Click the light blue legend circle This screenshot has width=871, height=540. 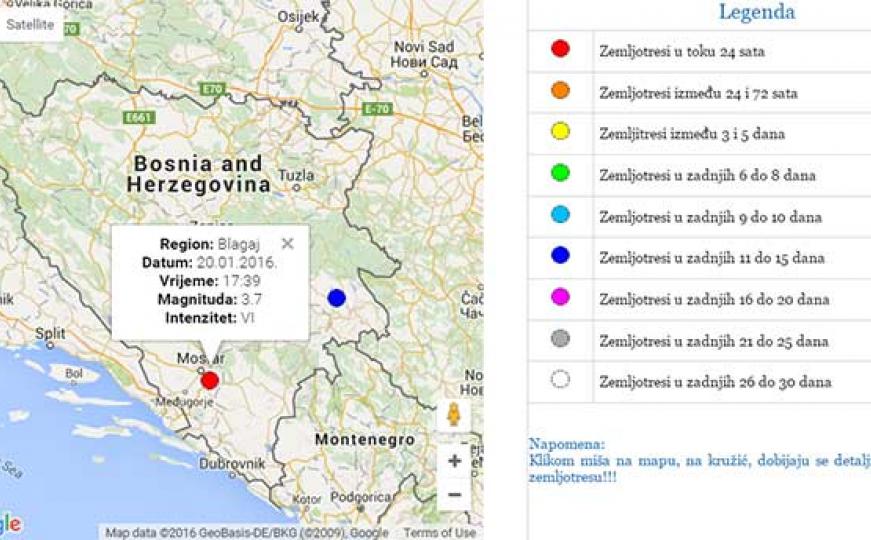pyautogui.click(x=560, y=215)
